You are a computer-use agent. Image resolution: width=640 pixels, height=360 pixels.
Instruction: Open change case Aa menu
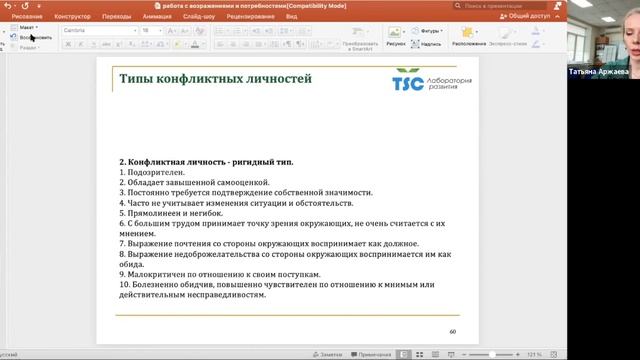click(162, 44)
